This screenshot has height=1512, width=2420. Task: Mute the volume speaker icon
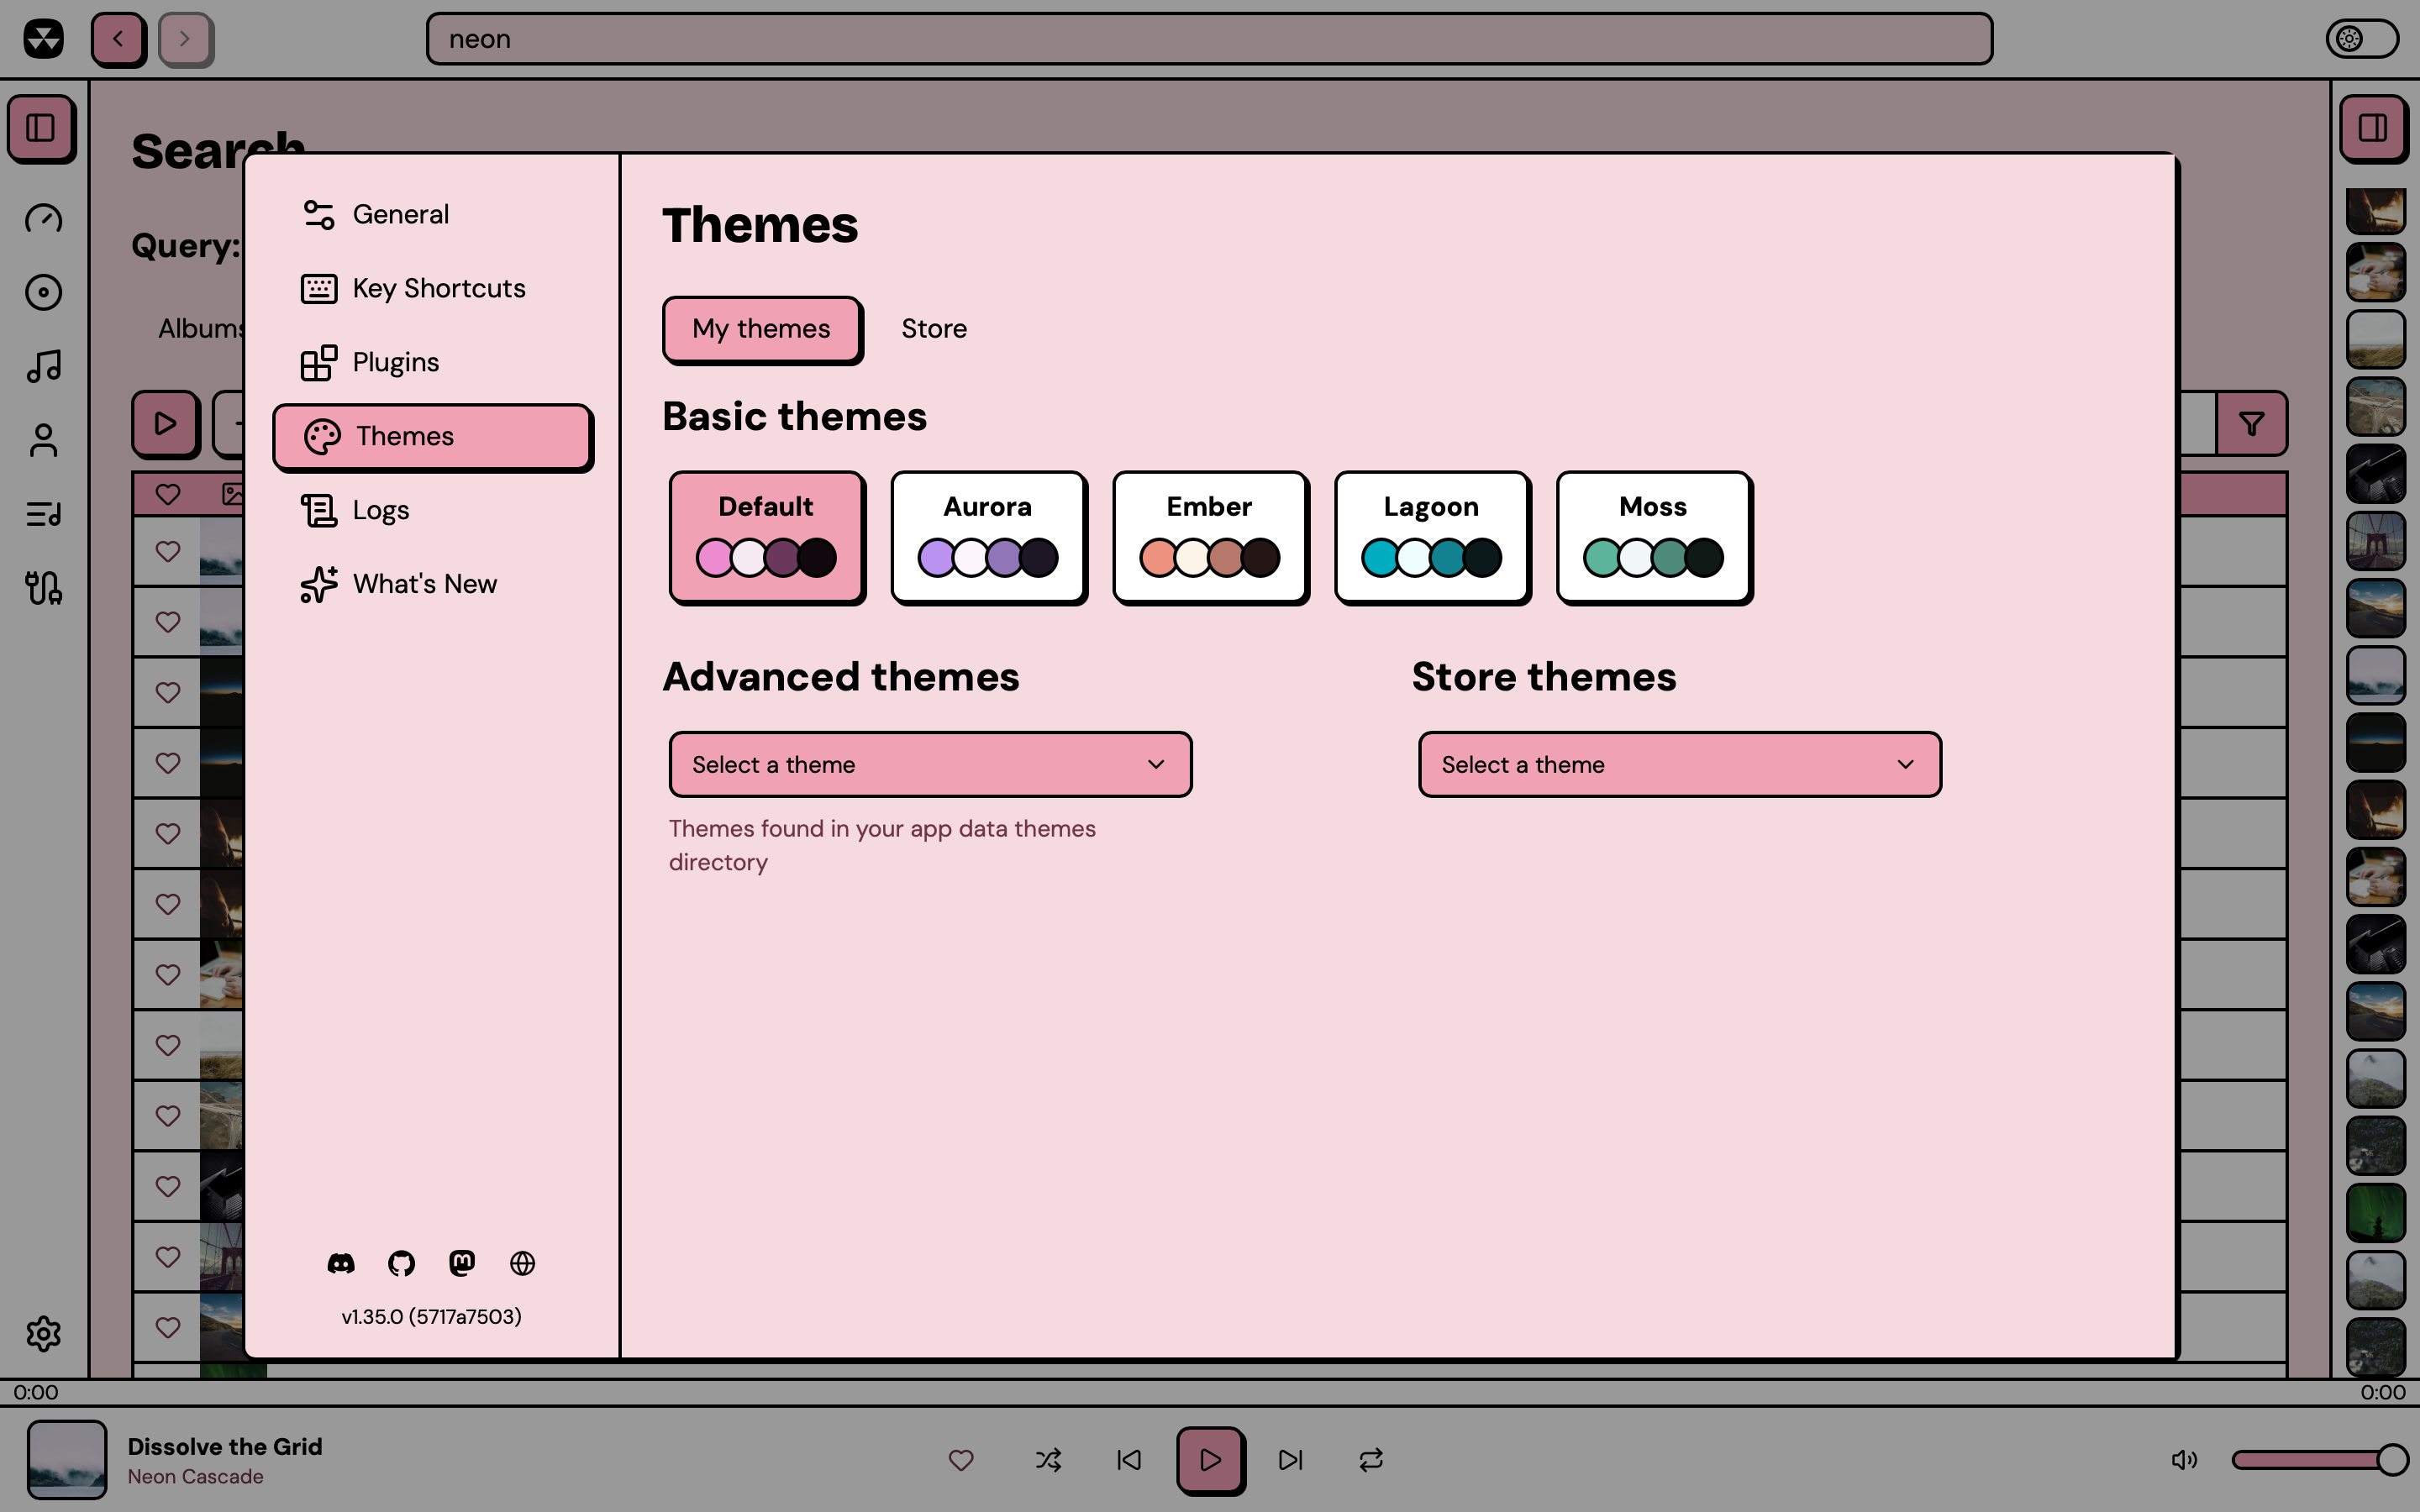tap(2184, 1460)
